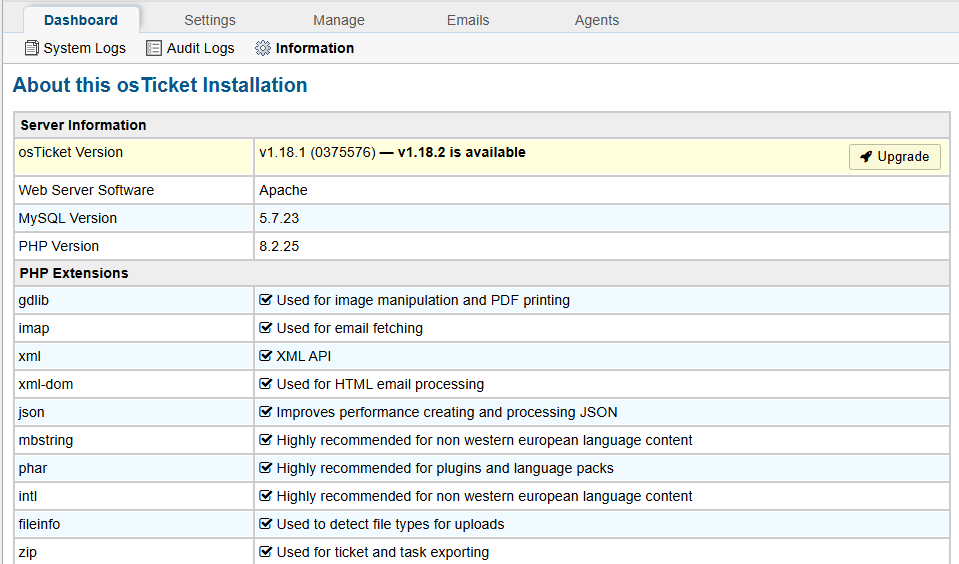The image size is (959, 564).
Task: Click the Upgrade button text
Action: [903, 157]
